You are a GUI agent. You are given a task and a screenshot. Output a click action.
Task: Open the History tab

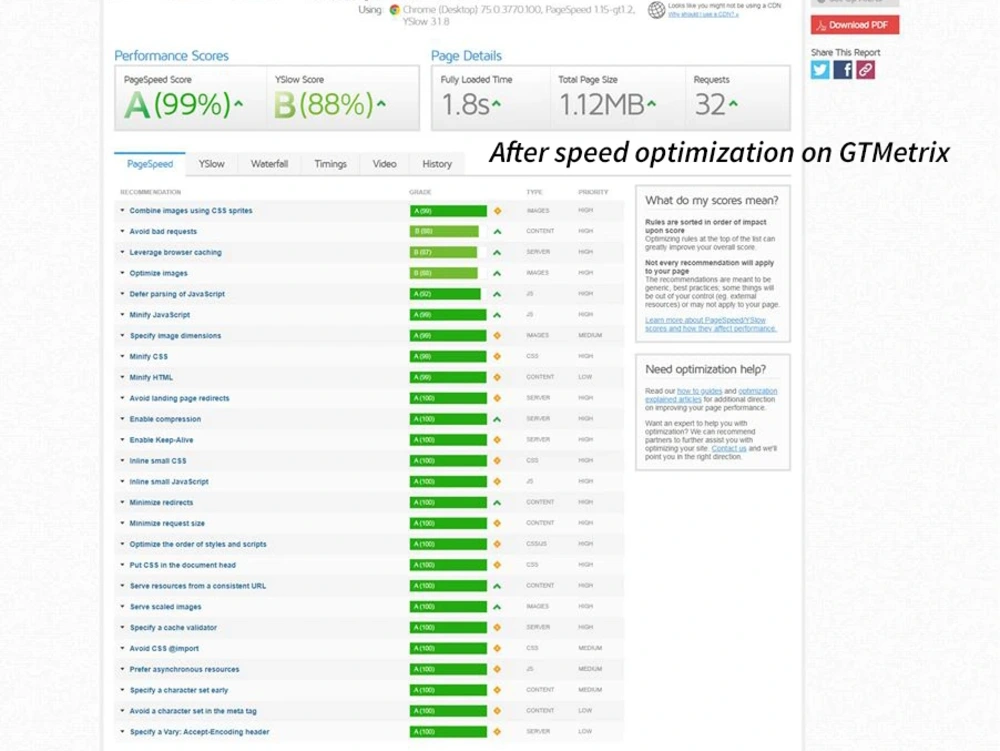tap(437, 164)
